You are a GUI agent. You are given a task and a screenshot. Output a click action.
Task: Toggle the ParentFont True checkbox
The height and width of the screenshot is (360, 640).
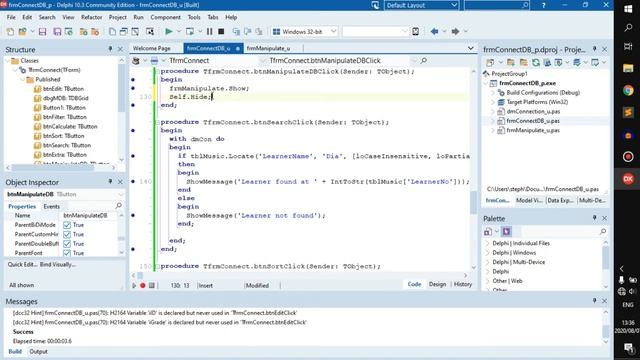[x=67, y=253]
